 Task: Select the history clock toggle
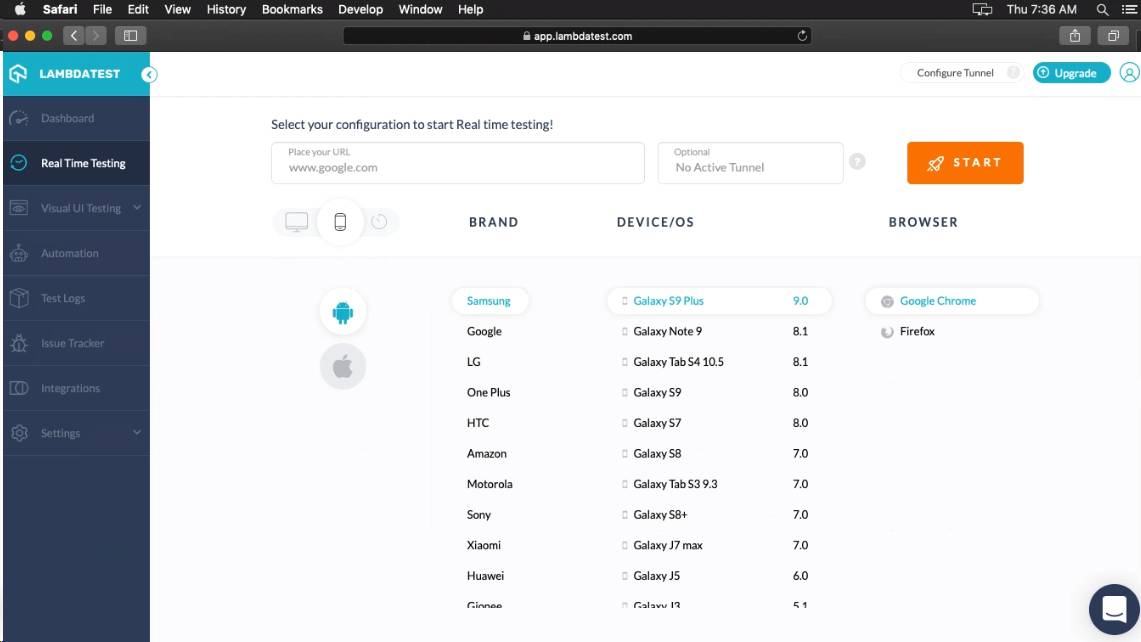(x=379, y=222)
